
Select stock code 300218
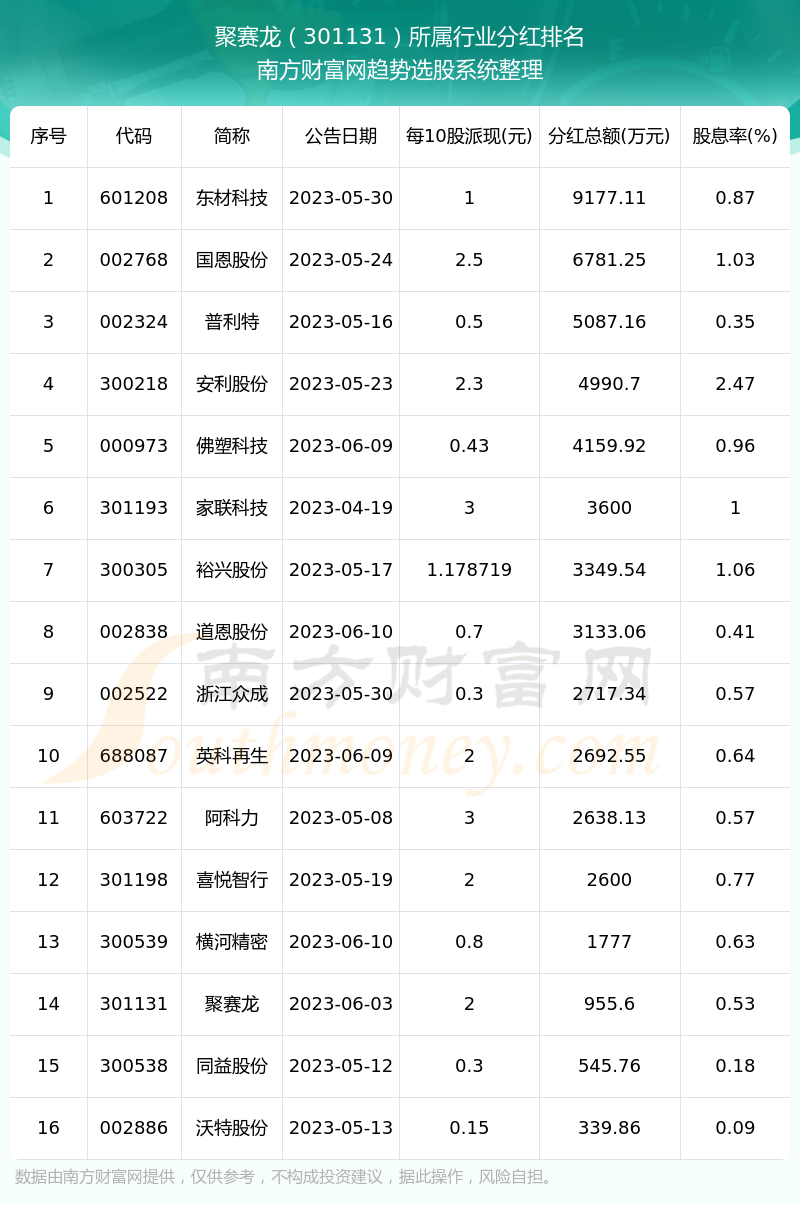point(134,384)
